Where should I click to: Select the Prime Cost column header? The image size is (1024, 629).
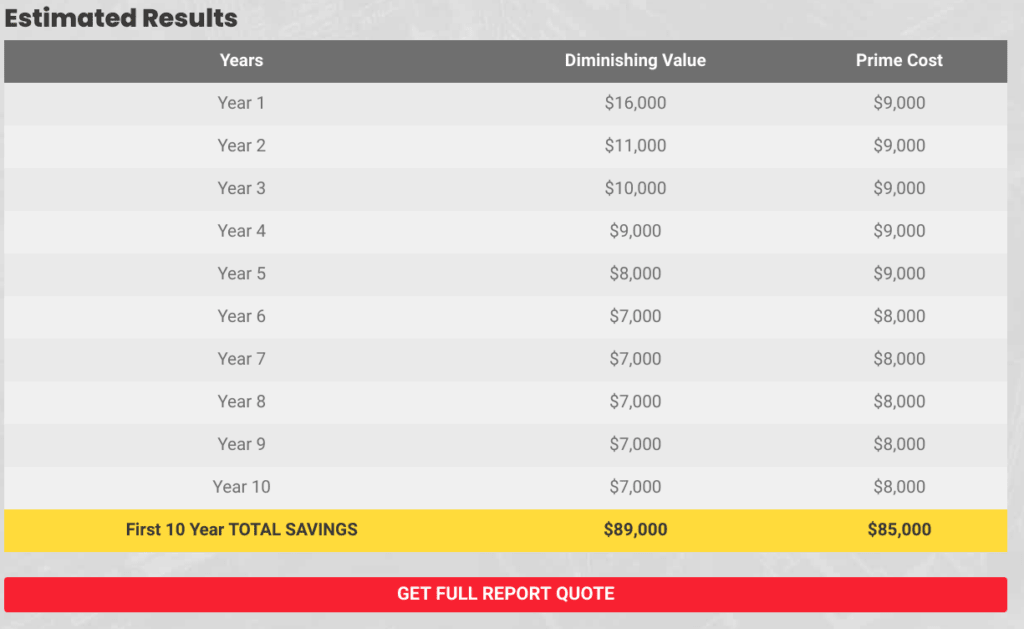point(899,60)
